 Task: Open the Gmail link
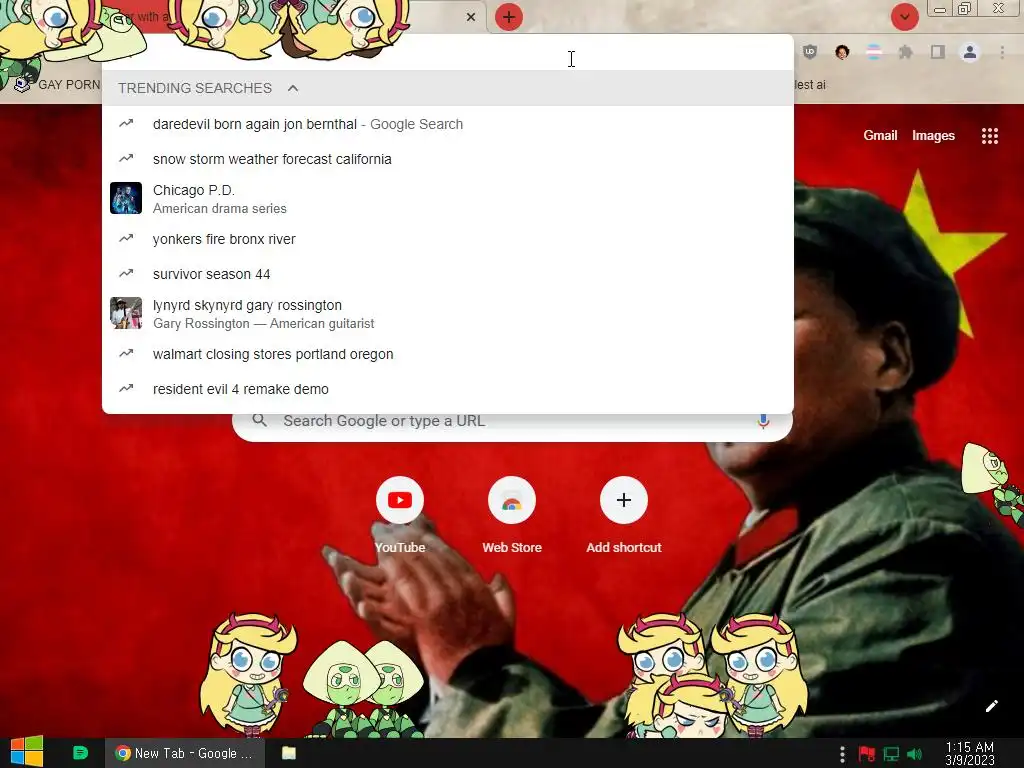880,135
